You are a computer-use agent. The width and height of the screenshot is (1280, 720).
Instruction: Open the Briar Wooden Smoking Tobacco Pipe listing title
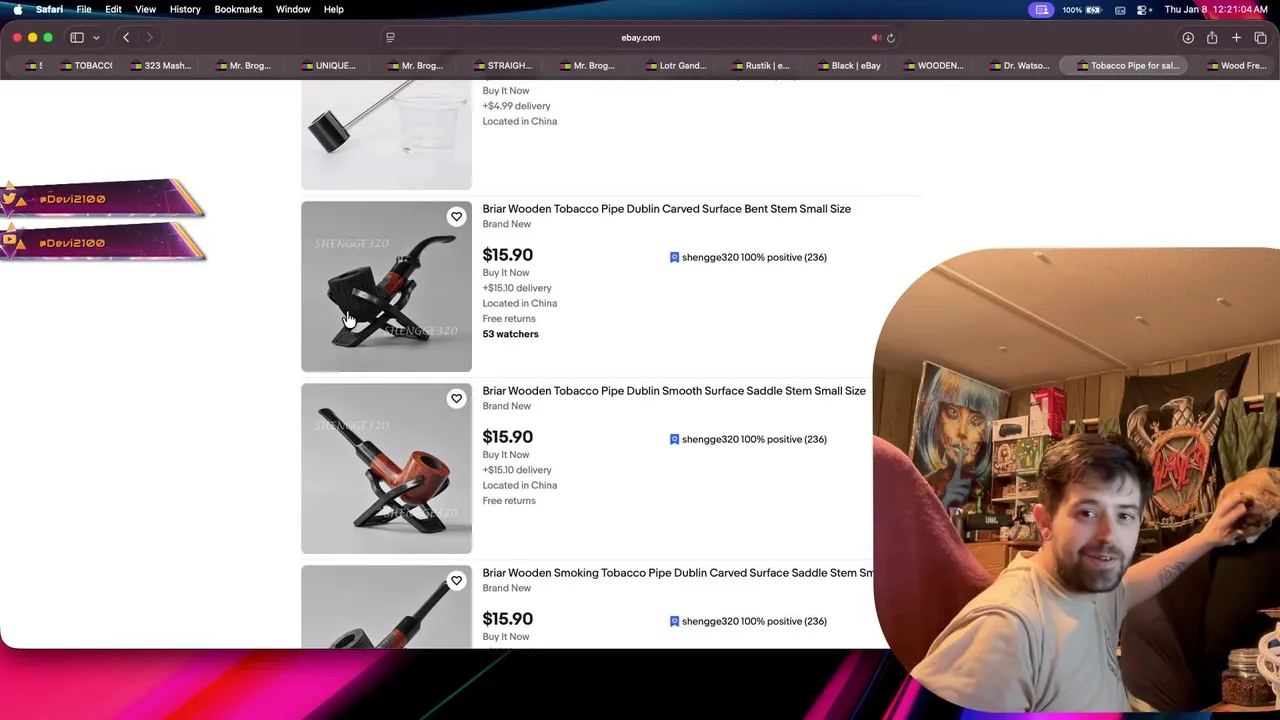click(x=678, y=573)
